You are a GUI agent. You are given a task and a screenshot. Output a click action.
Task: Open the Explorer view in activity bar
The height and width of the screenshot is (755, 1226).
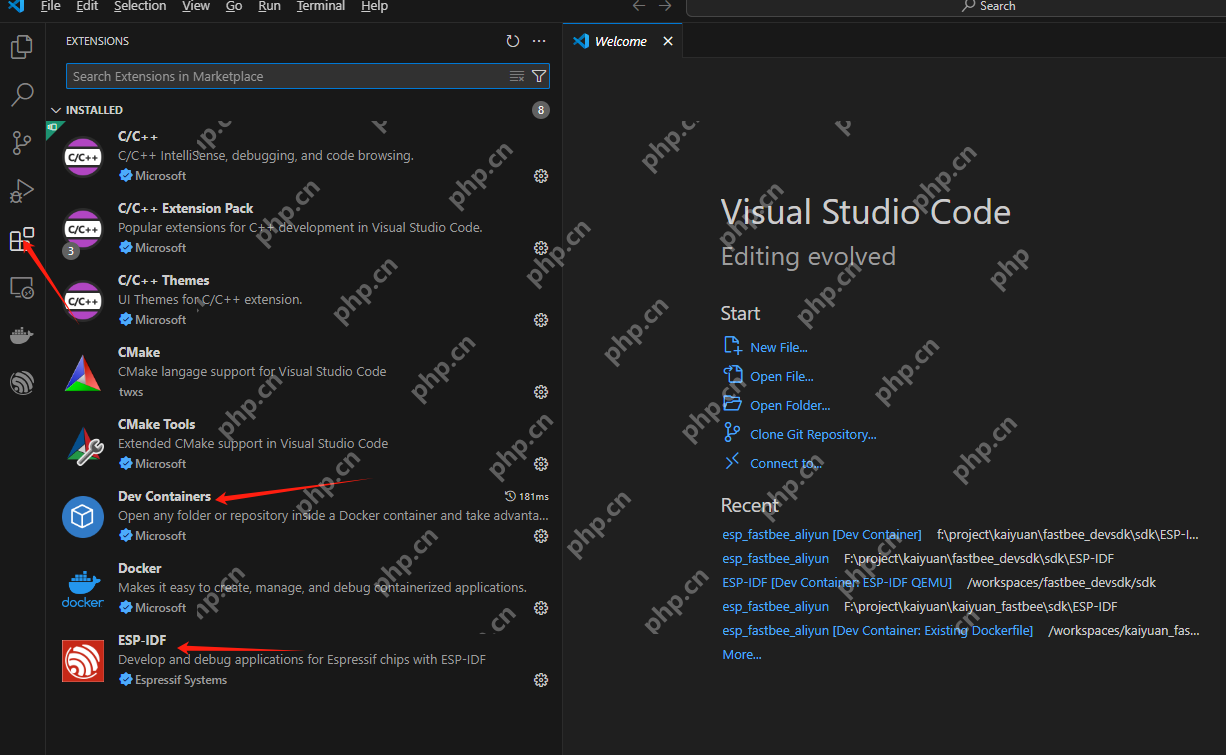[22, 47]
